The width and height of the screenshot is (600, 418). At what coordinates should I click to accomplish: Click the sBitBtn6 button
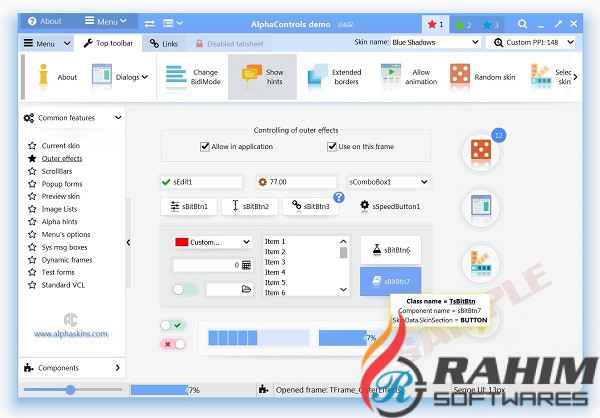391,250
